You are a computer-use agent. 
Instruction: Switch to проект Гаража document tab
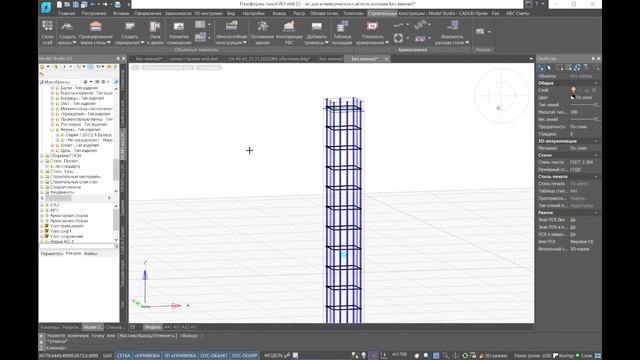point(193,59)
